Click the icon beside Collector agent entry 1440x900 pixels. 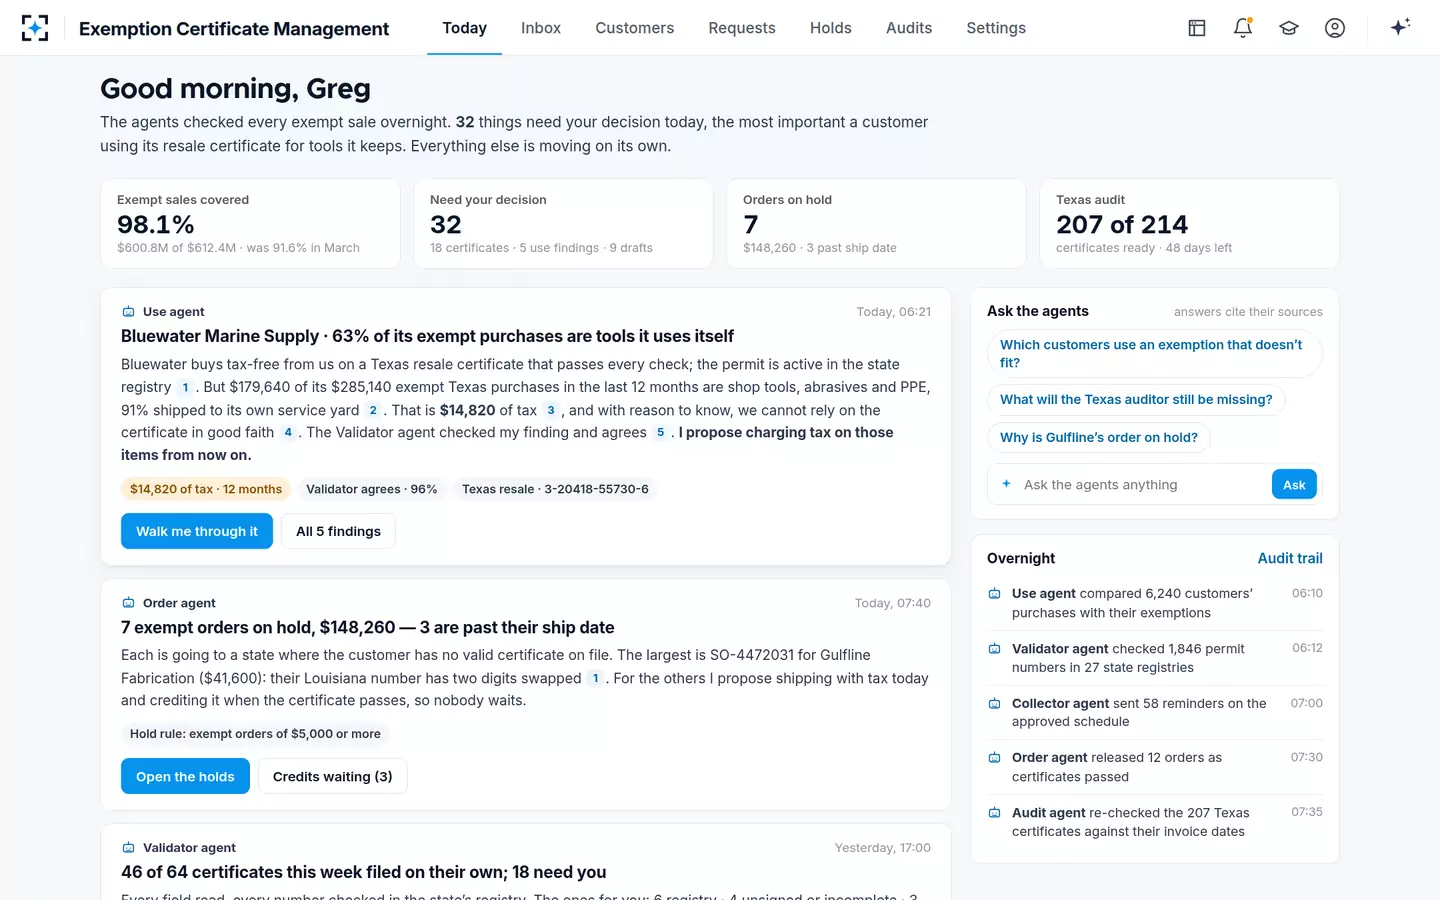[994, 704]
